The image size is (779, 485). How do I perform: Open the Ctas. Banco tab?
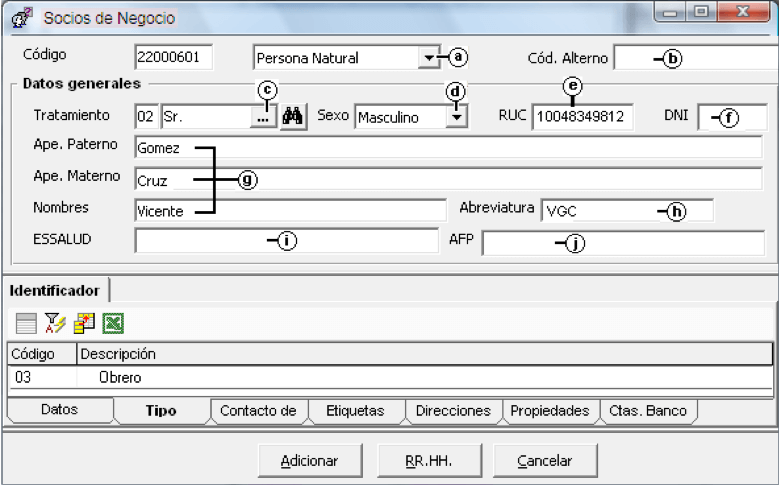click(647, 411)
